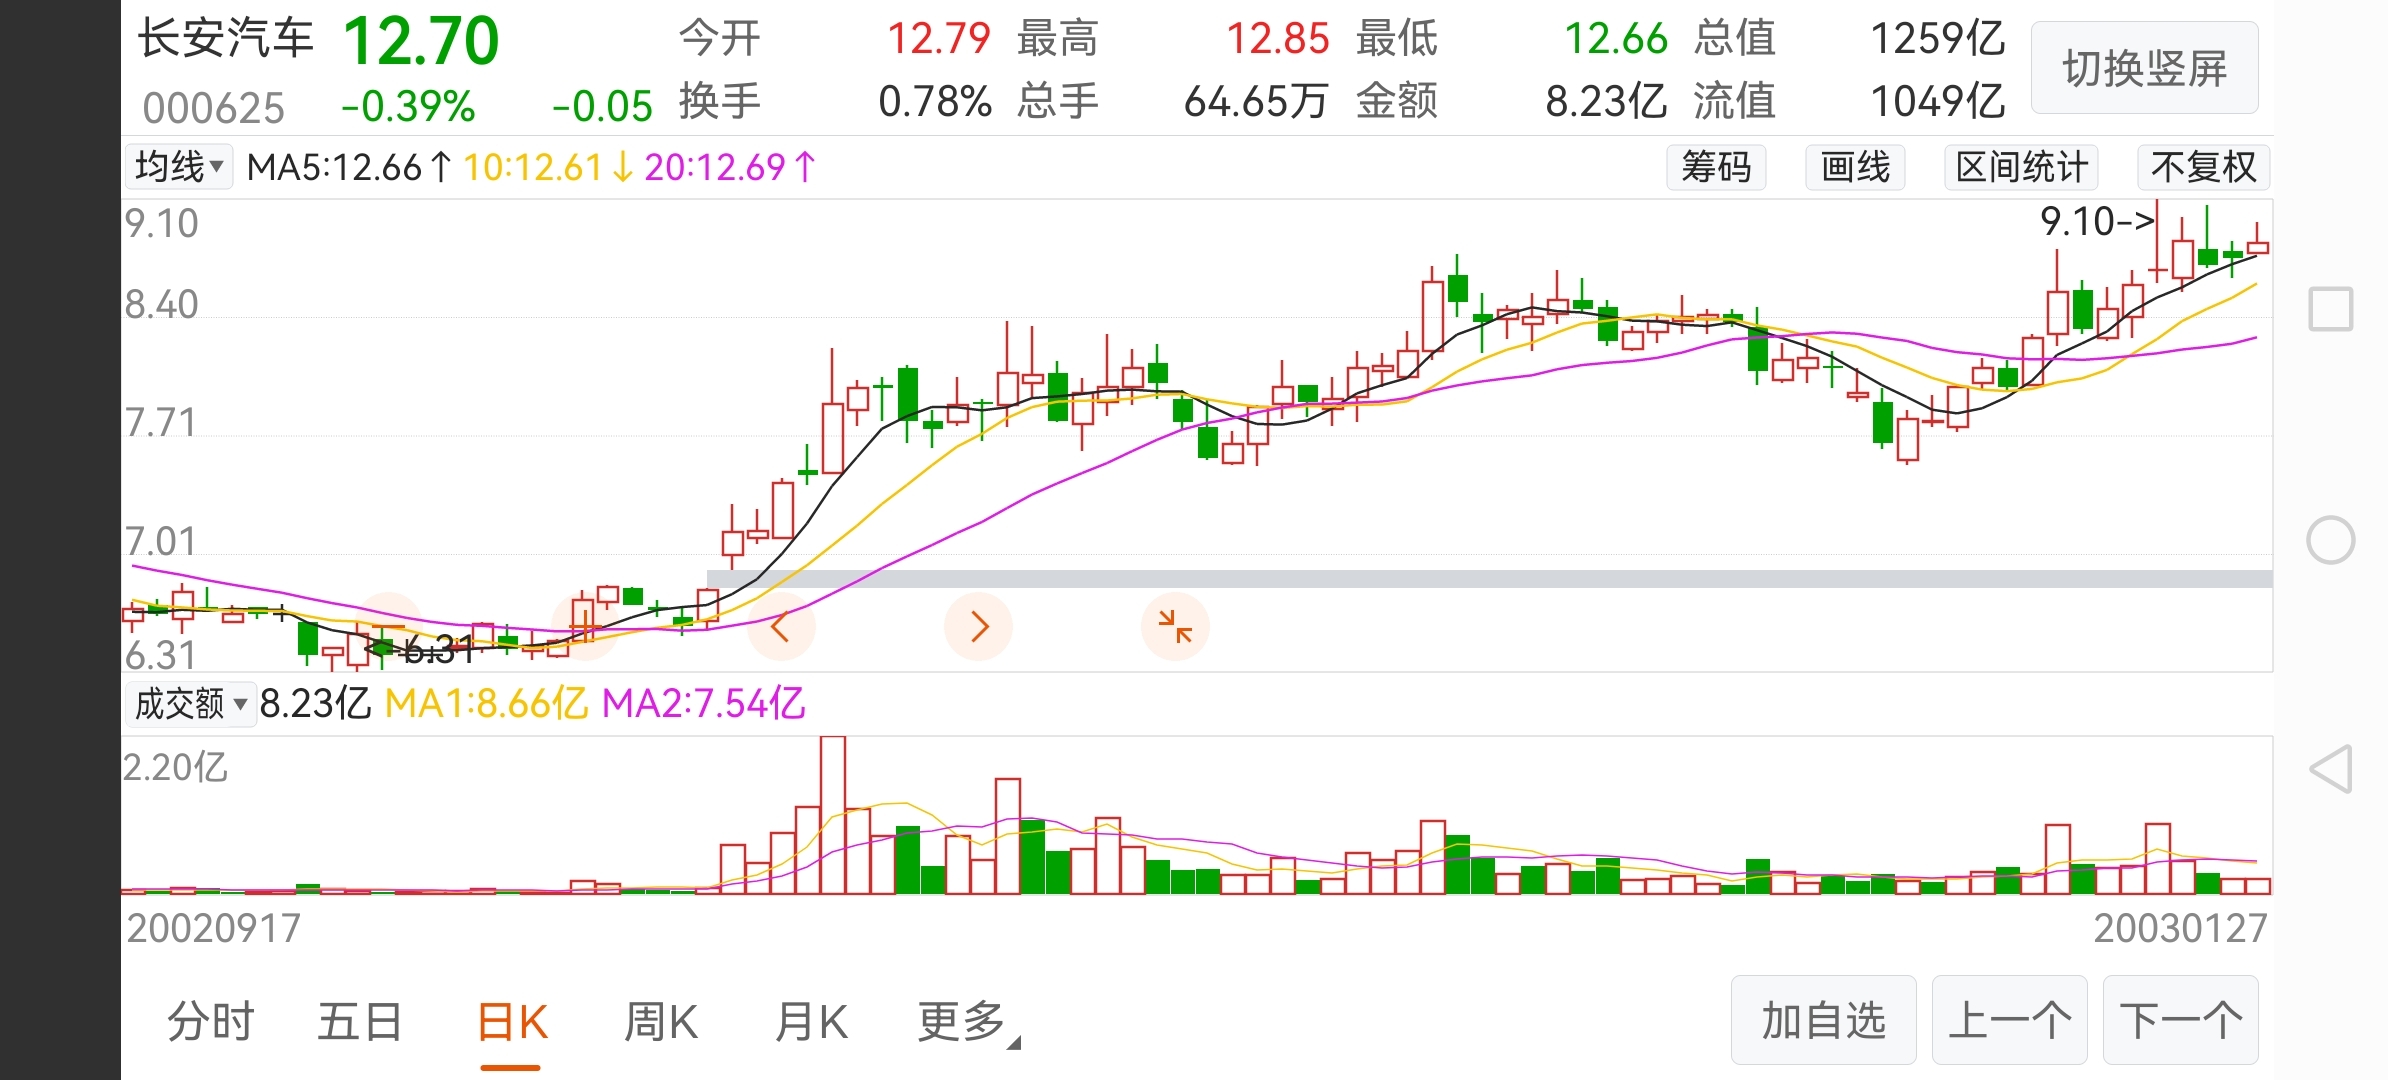Tap the MA2:7.54亿 volume label
This screenshot has height=1080, width=2388.
point(704,704)
